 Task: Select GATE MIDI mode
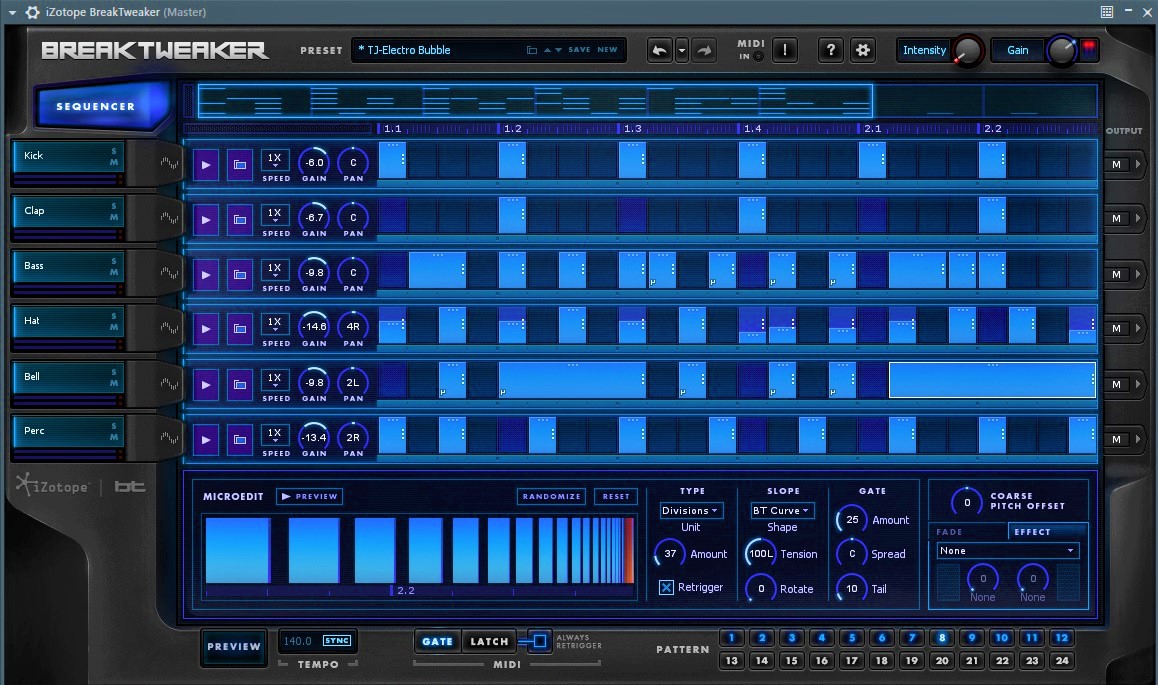pyautogui.click(x=437, y=641)
